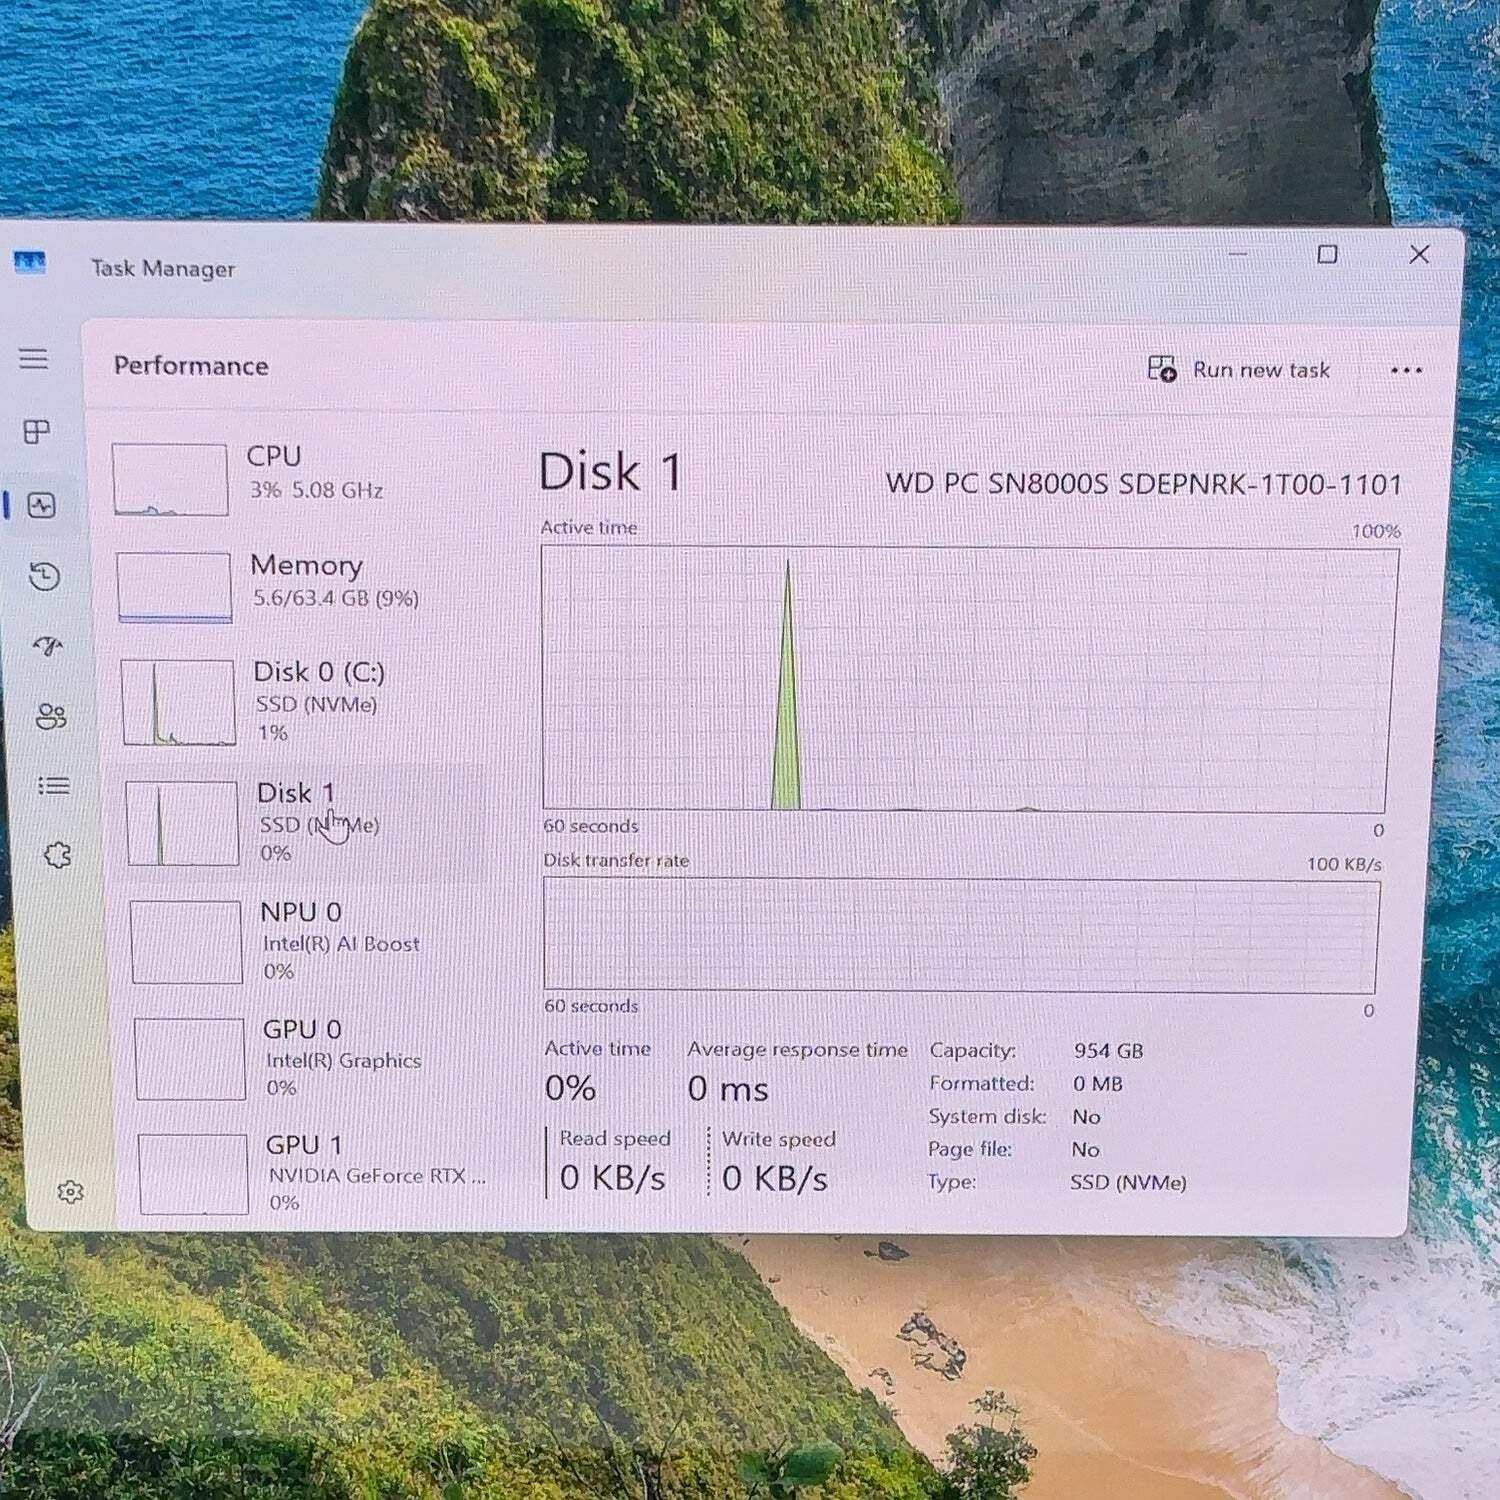The width and height of the screenshot is (1500, 1500).
Task: Click the Disk transfer rate graph
Action: 961,935
